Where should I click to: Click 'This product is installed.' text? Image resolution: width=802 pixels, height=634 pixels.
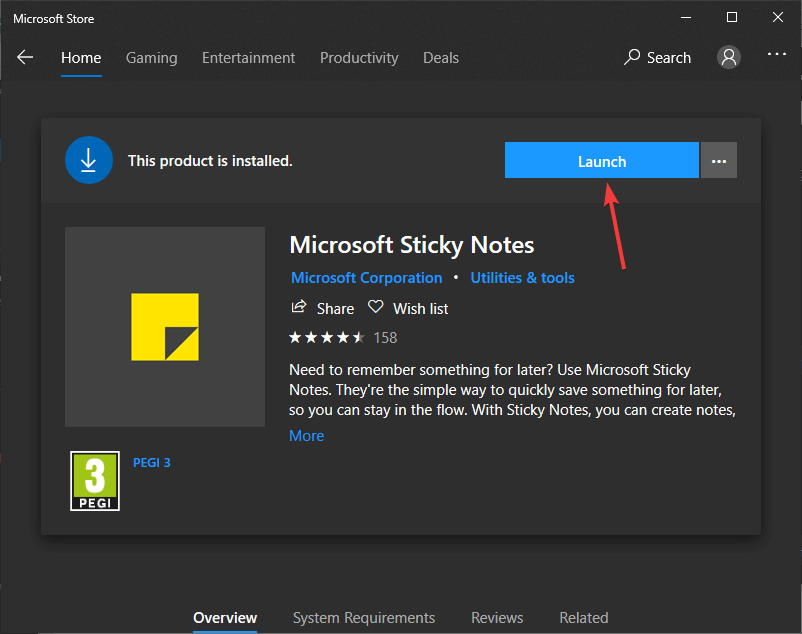click(210, 161)
